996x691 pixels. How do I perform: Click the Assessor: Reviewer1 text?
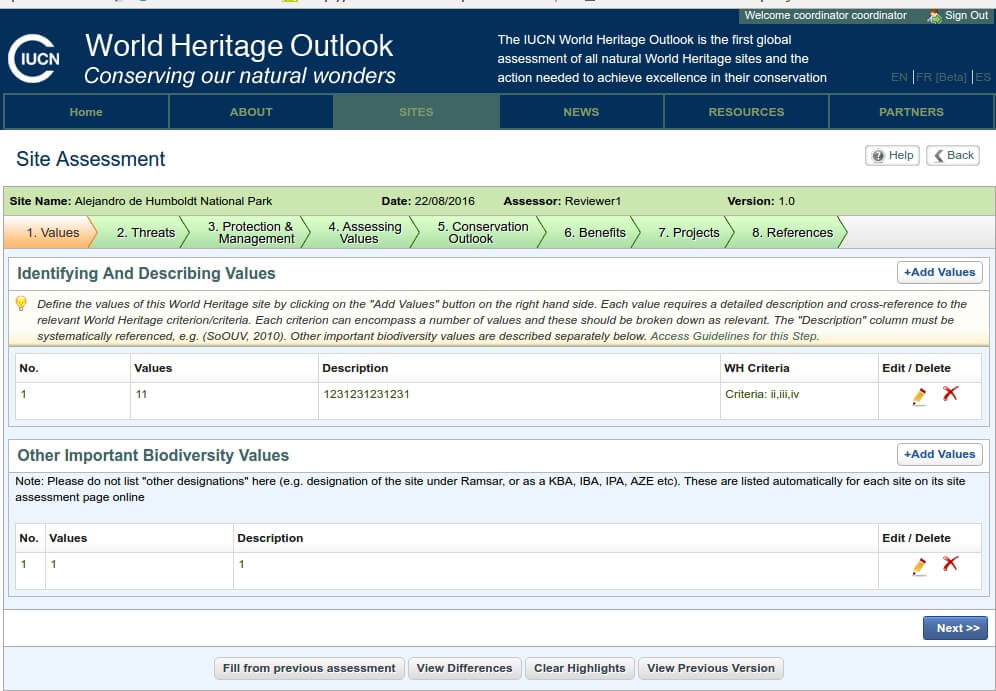click(x=562, y=201)
